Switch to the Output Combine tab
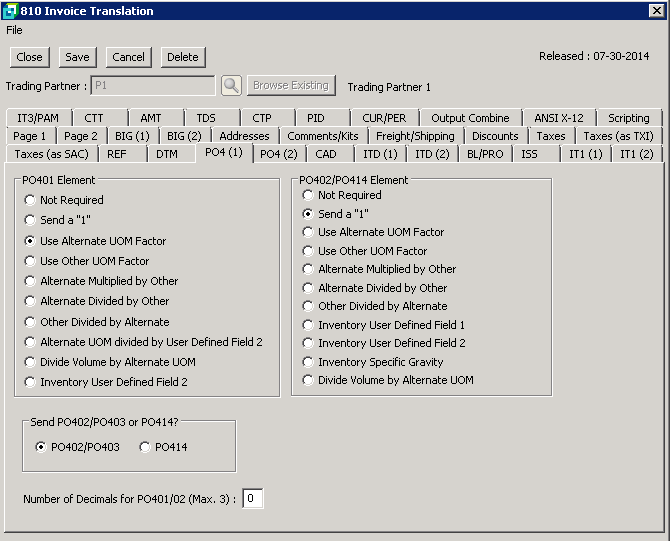 coord(470,118)
